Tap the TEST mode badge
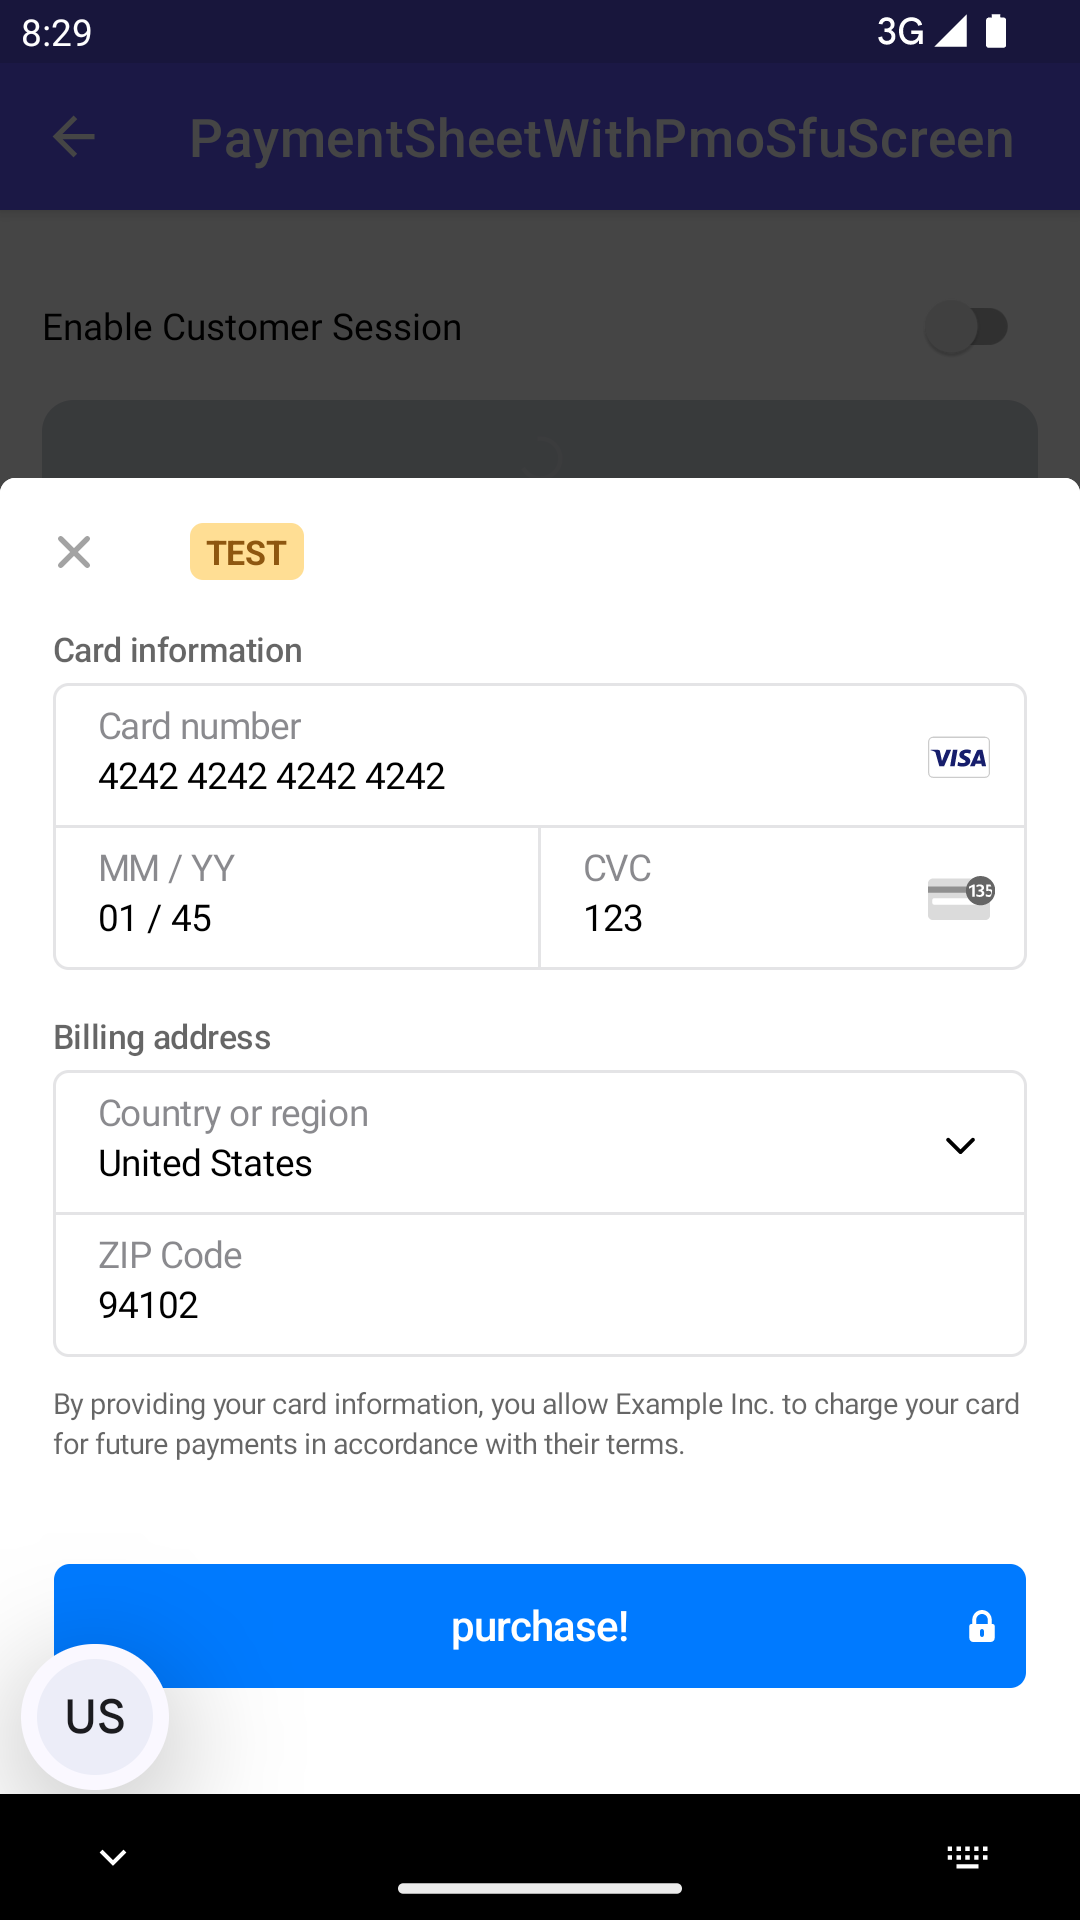This screenshot has height=1920, width=1080. (247, 552)
